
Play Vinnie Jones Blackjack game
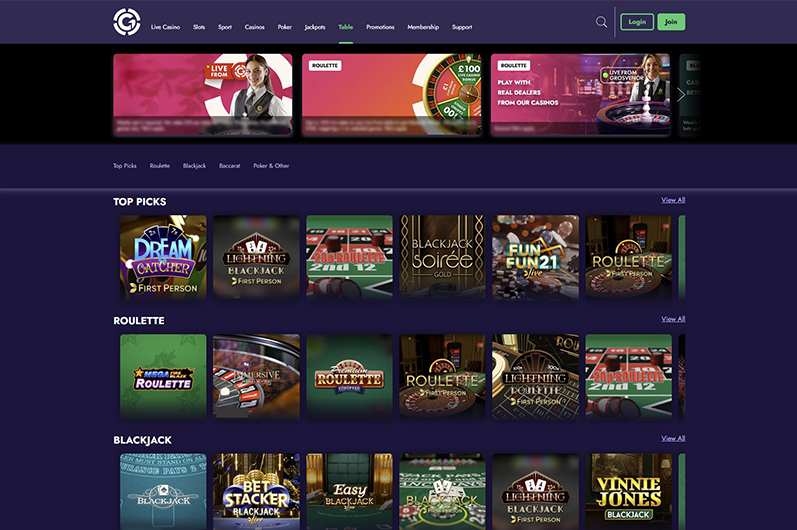(628, 491)
